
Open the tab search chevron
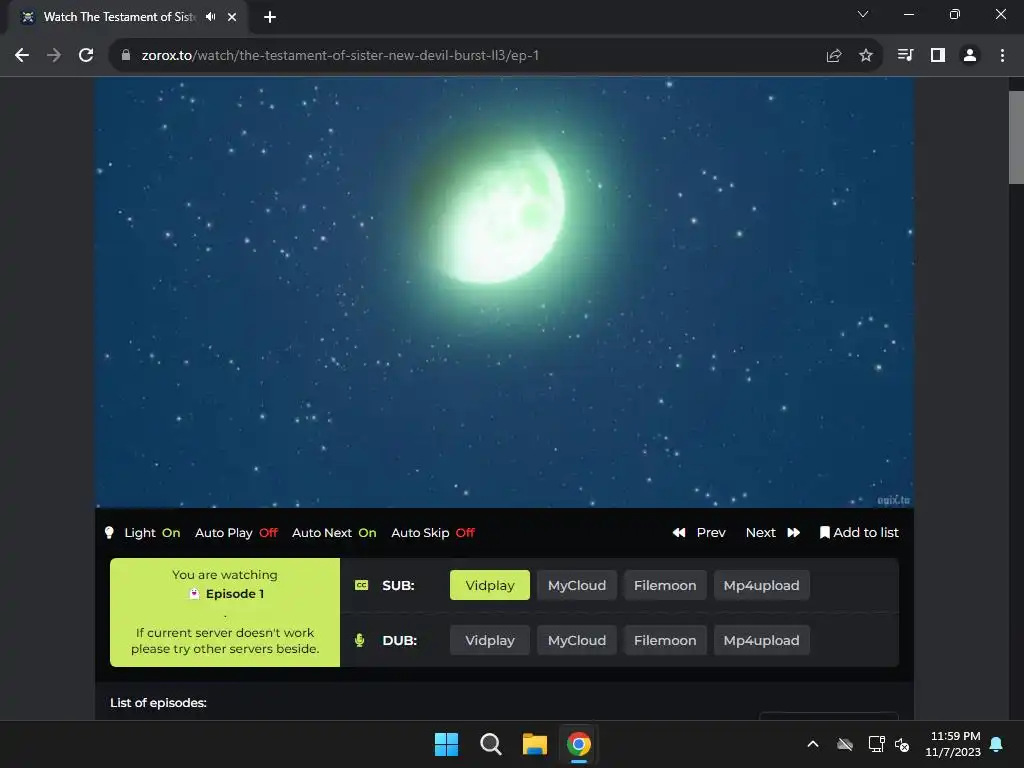tap(863, 14)
